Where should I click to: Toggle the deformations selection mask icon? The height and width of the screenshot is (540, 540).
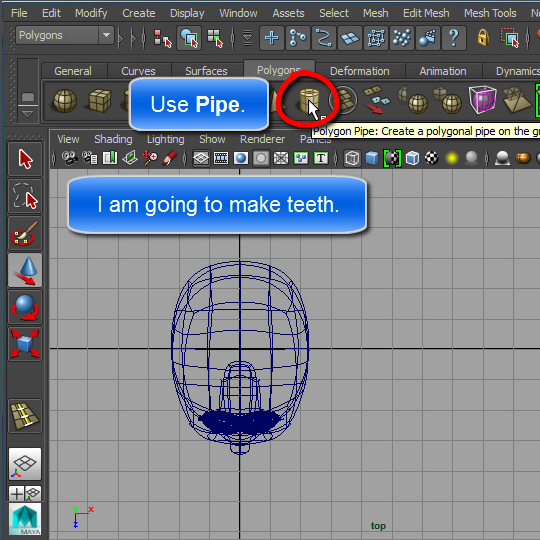pyautogui.click(x=376, y=38)
